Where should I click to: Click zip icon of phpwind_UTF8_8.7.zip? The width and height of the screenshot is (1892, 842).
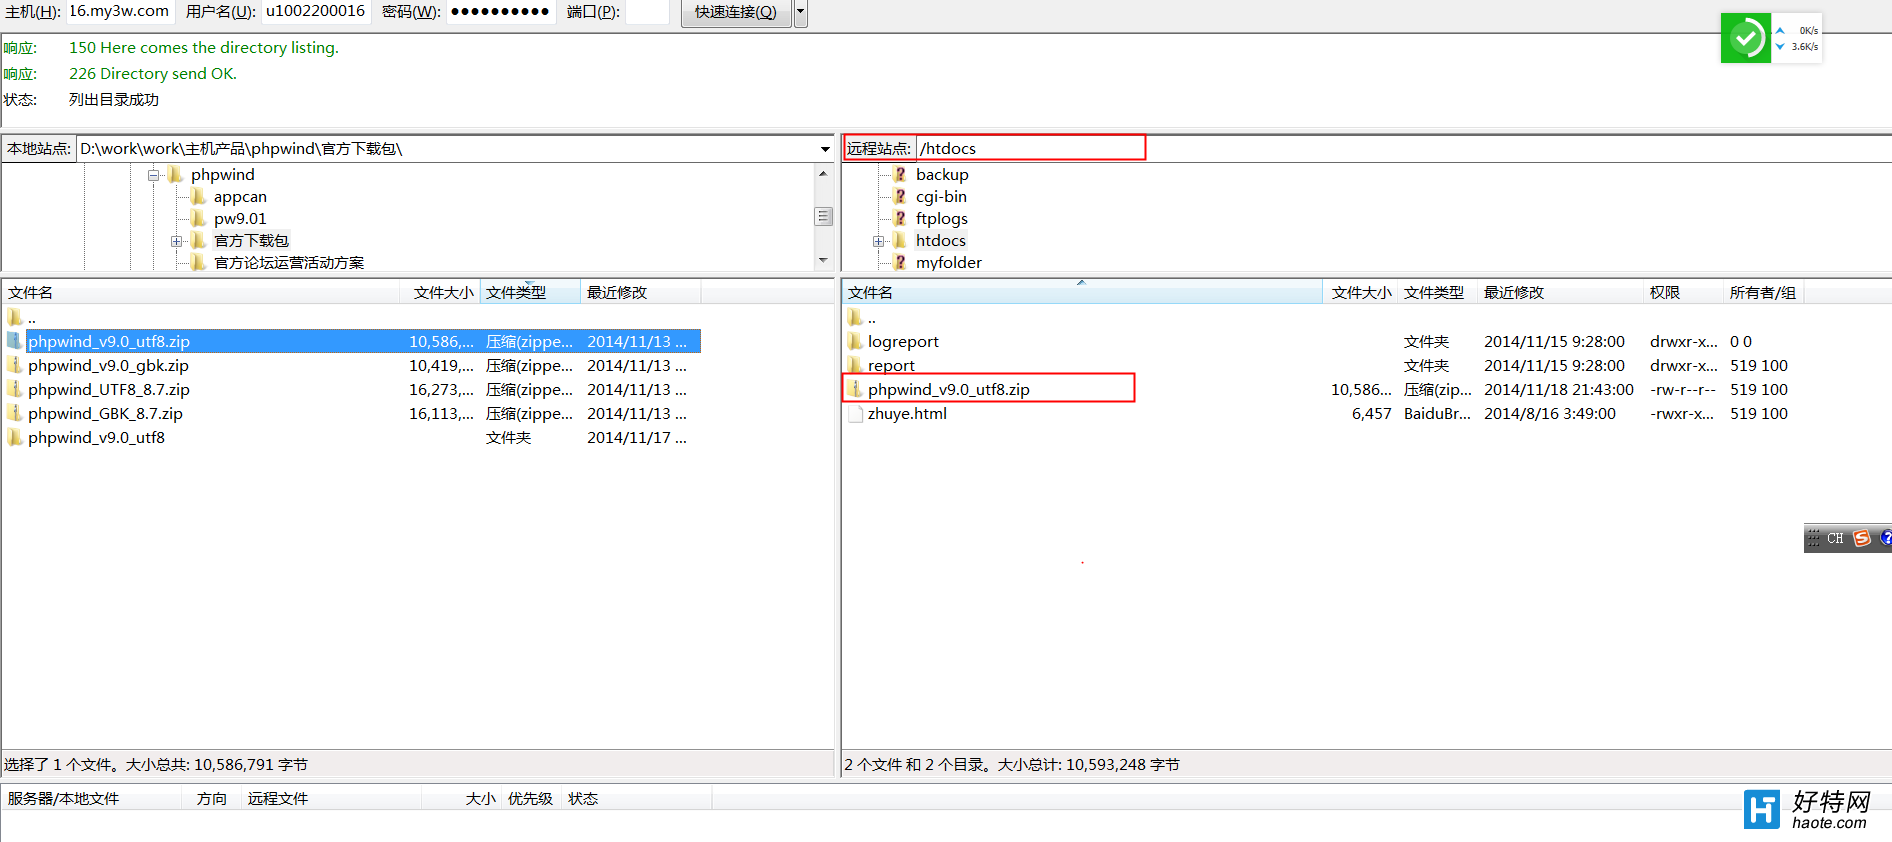[x=15, y=390]
